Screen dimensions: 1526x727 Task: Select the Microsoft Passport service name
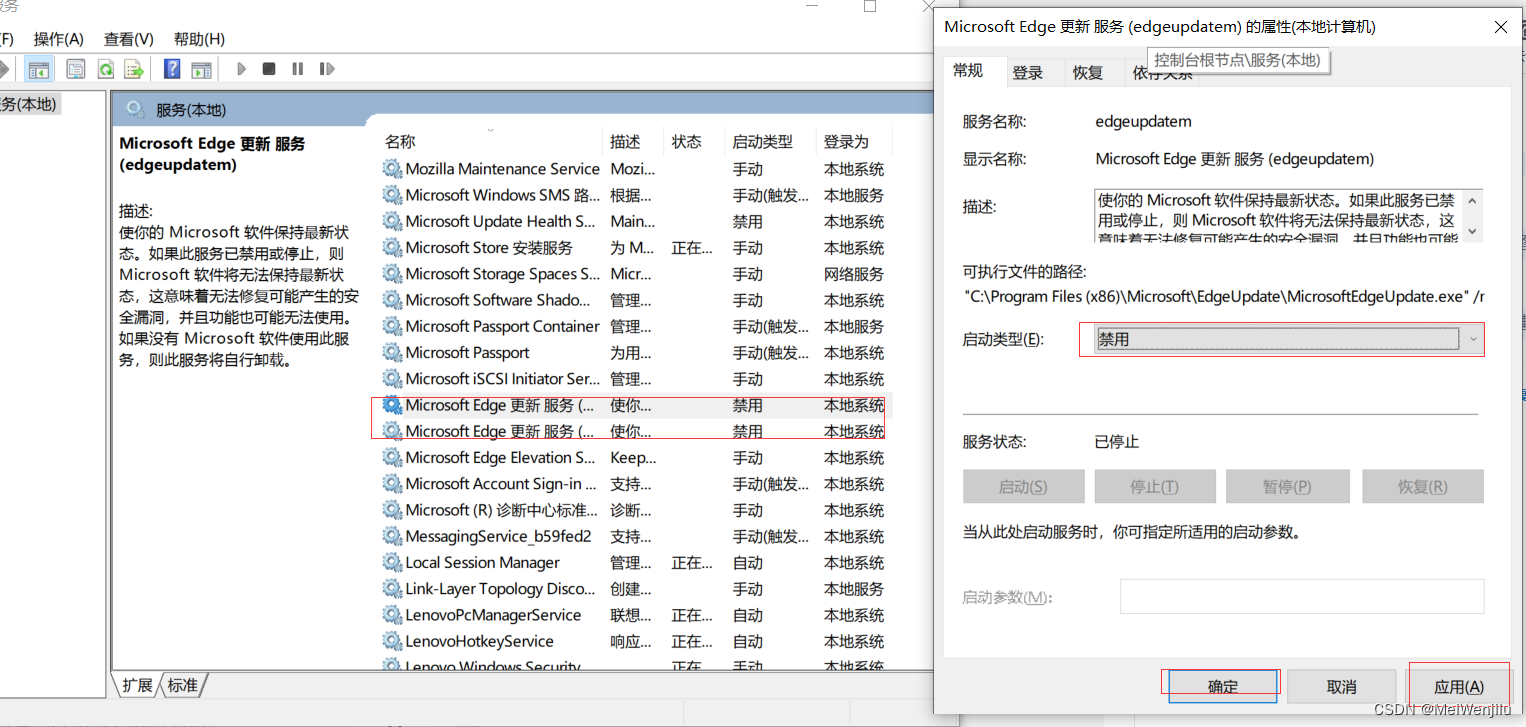click(x=467, y=352)
